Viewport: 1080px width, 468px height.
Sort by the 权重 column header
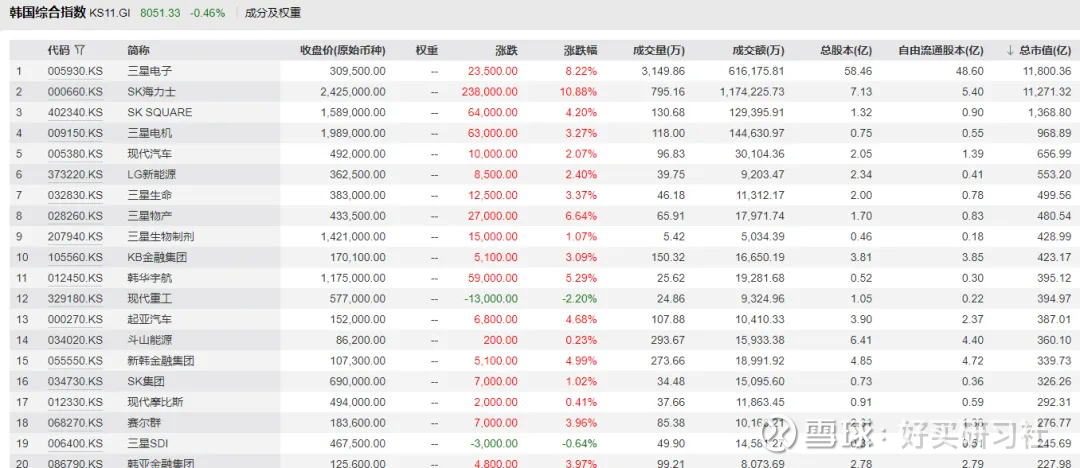[x=427, y=50]
